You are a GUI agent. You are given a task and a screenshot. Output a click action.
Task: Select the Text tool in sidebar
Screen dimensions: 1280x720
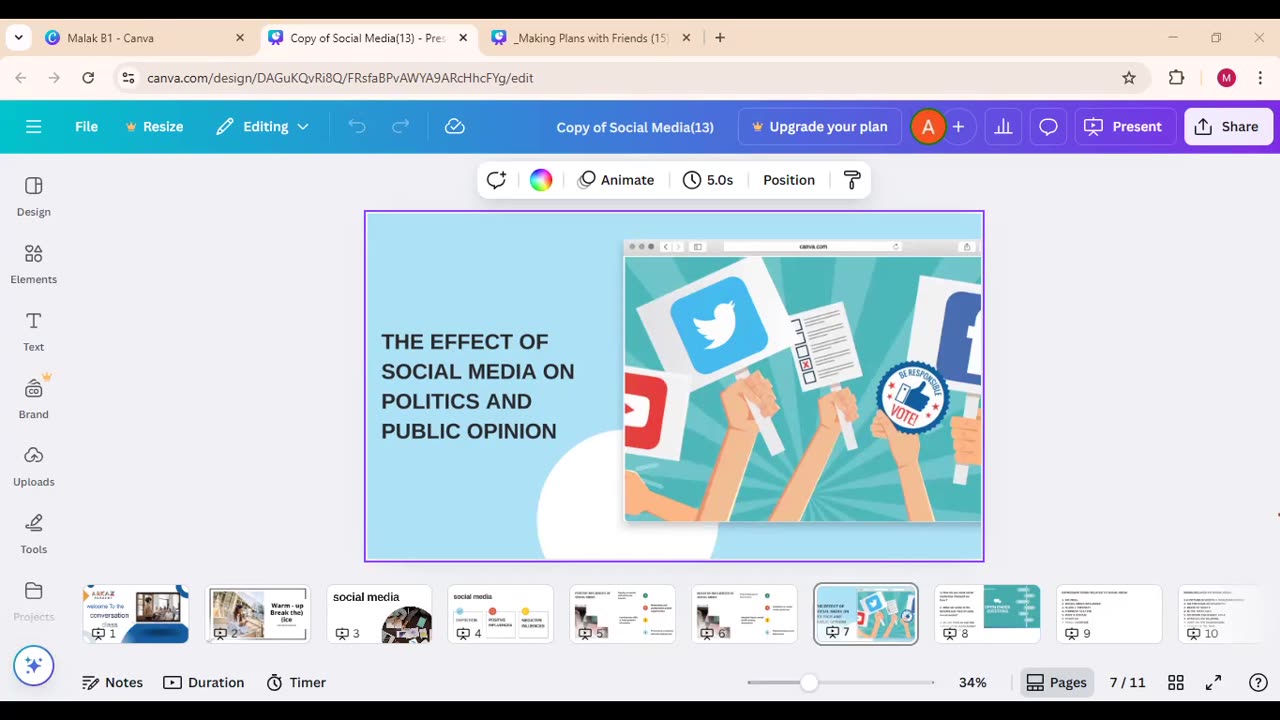[33, 332]
